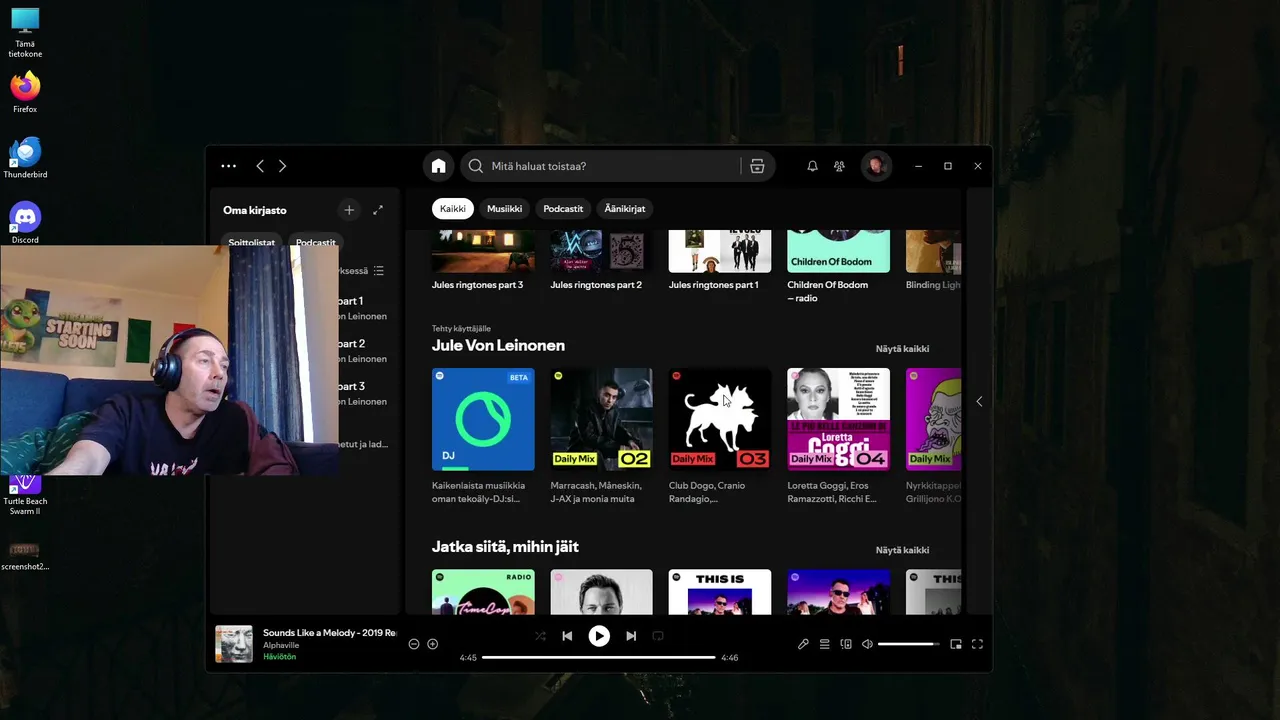This screenshot has width=1280, height=720.
Task: Hide this song with minus icon
Action: point(414,644)
